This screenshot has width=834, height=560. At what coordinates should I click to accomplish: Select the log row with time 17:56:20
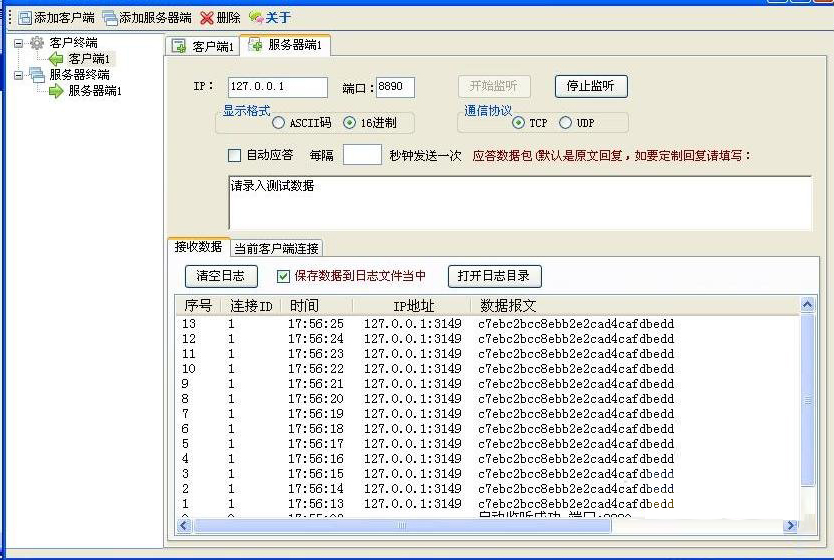click(487, 399)
